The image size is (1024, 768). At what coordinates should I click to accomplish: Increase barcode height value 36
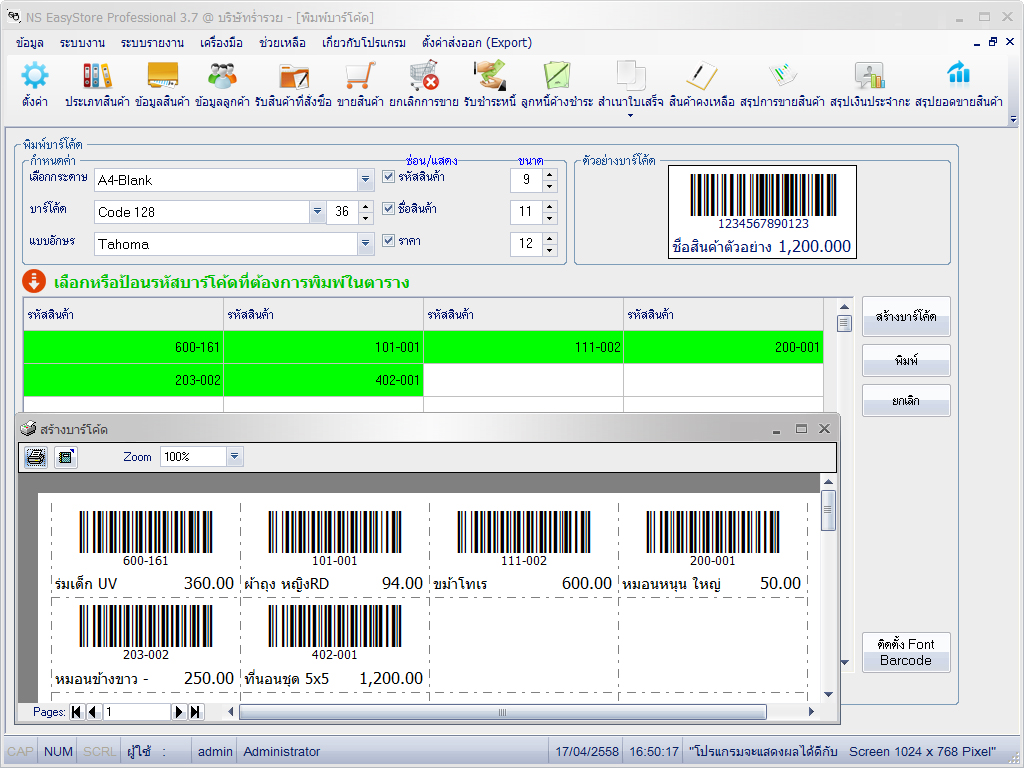[366, 206]
